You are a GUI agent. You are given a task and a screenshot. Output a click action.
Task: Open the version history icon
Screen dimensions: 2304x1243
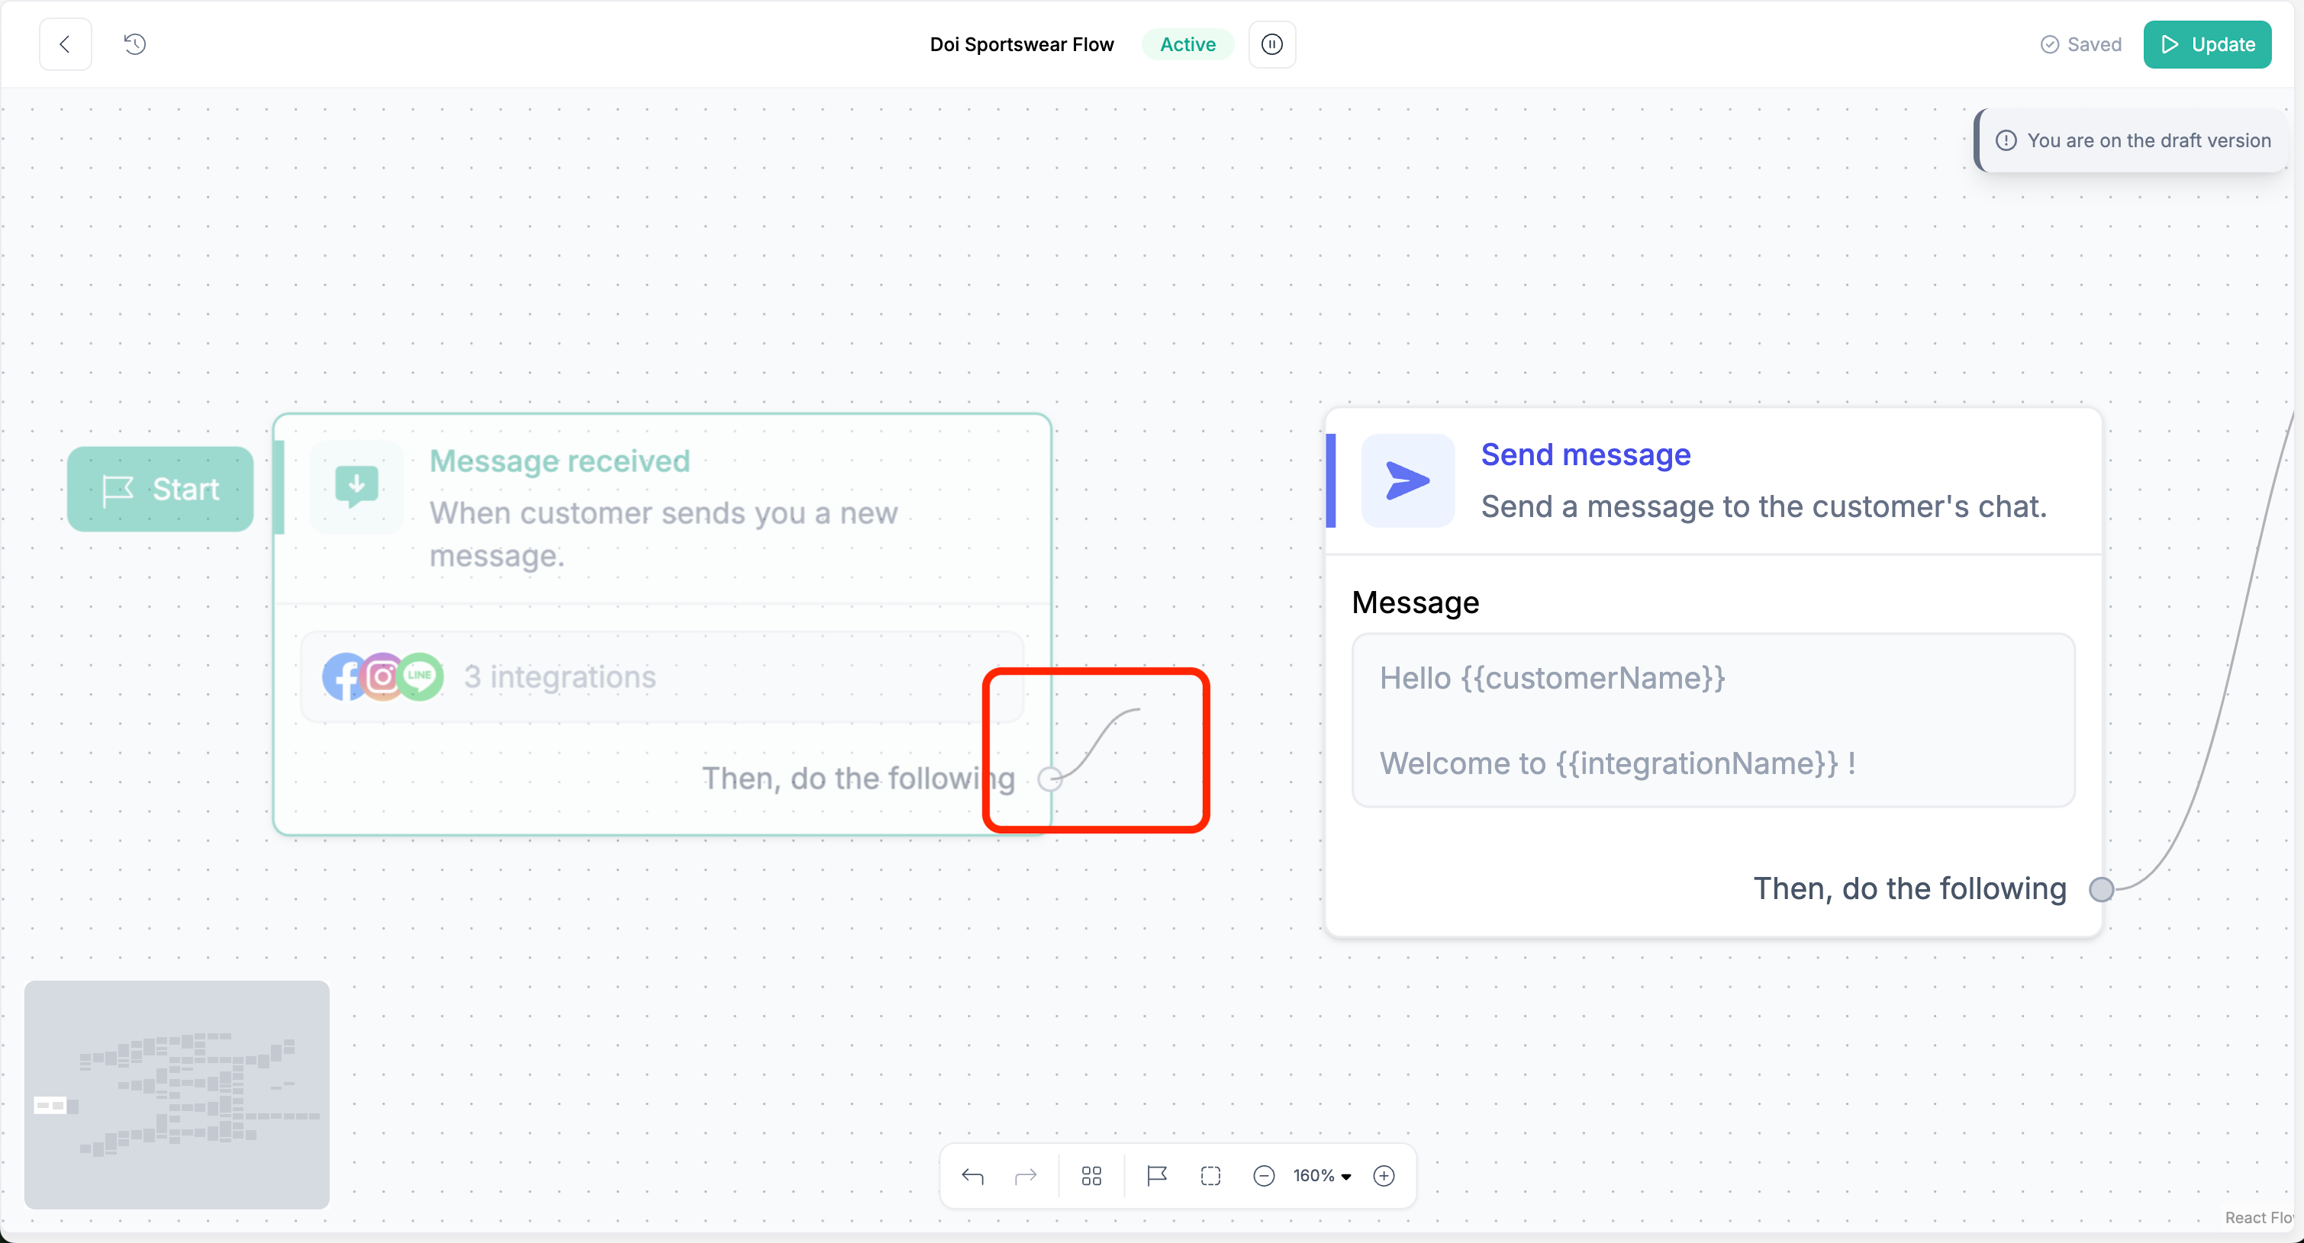[135, 44]
